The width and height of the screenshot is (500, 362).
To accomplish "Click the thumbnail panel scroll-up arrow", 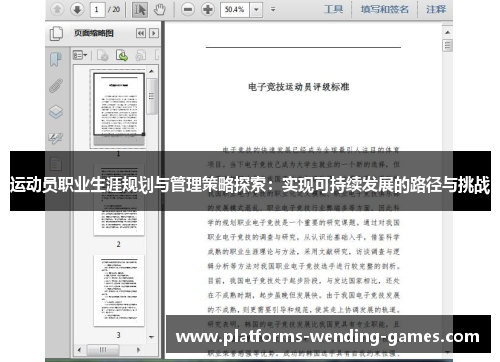I will (152, 71).
